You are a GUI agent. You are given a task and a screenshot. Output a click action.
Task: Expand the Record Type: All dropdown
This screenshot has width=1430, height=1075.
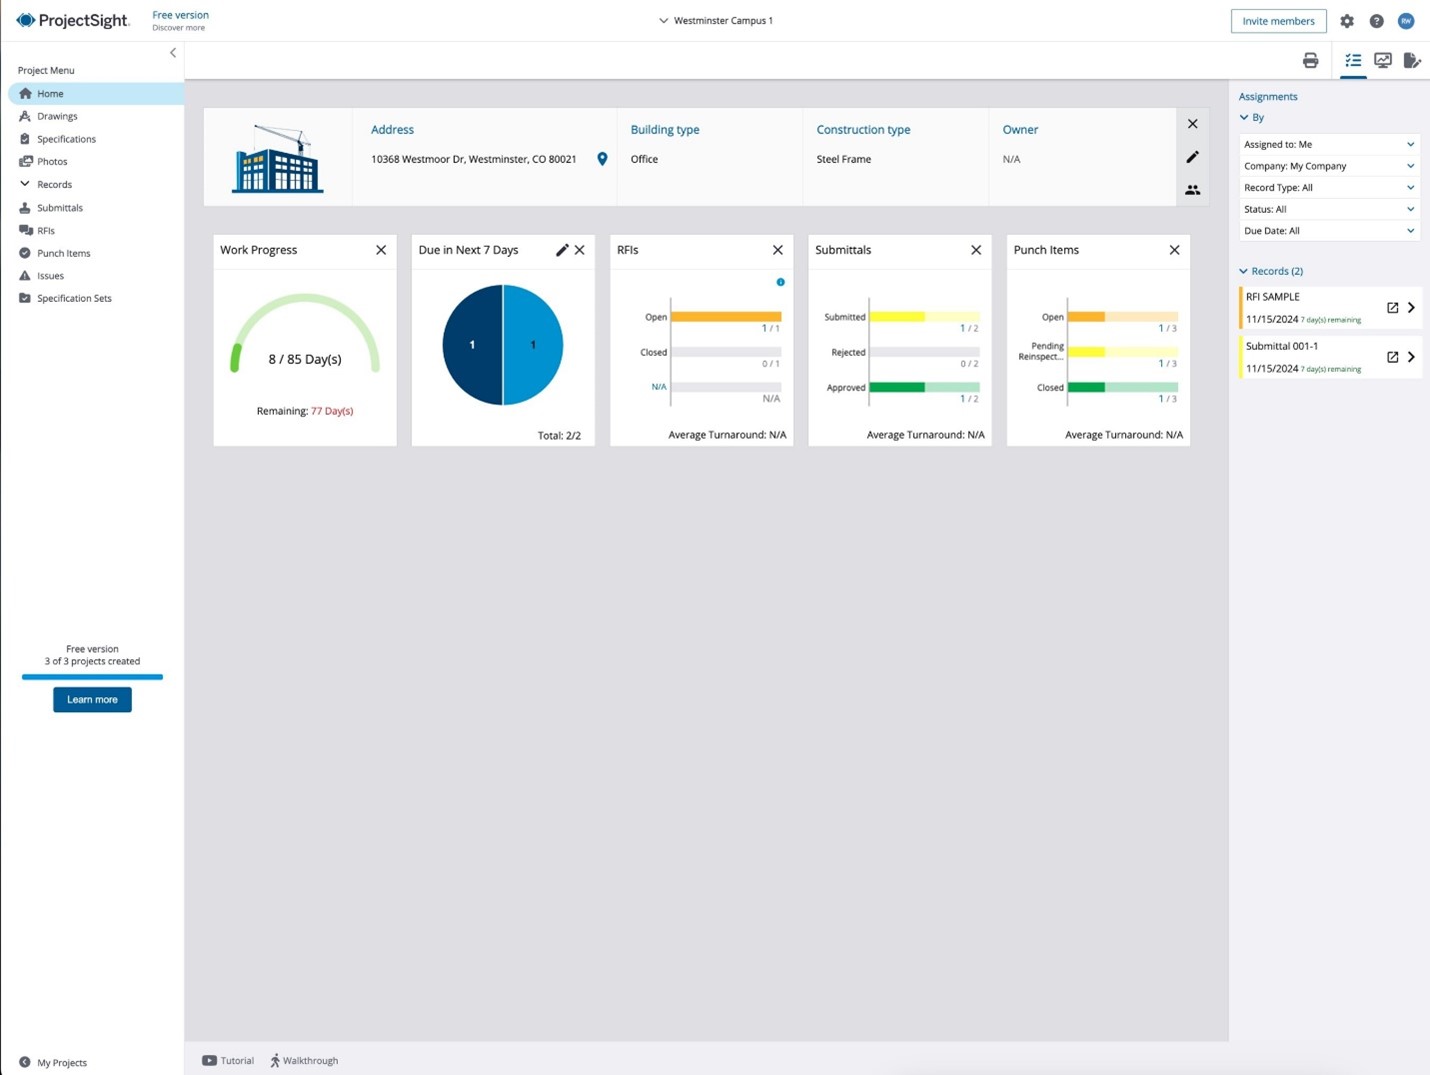tap(1328, 187)
